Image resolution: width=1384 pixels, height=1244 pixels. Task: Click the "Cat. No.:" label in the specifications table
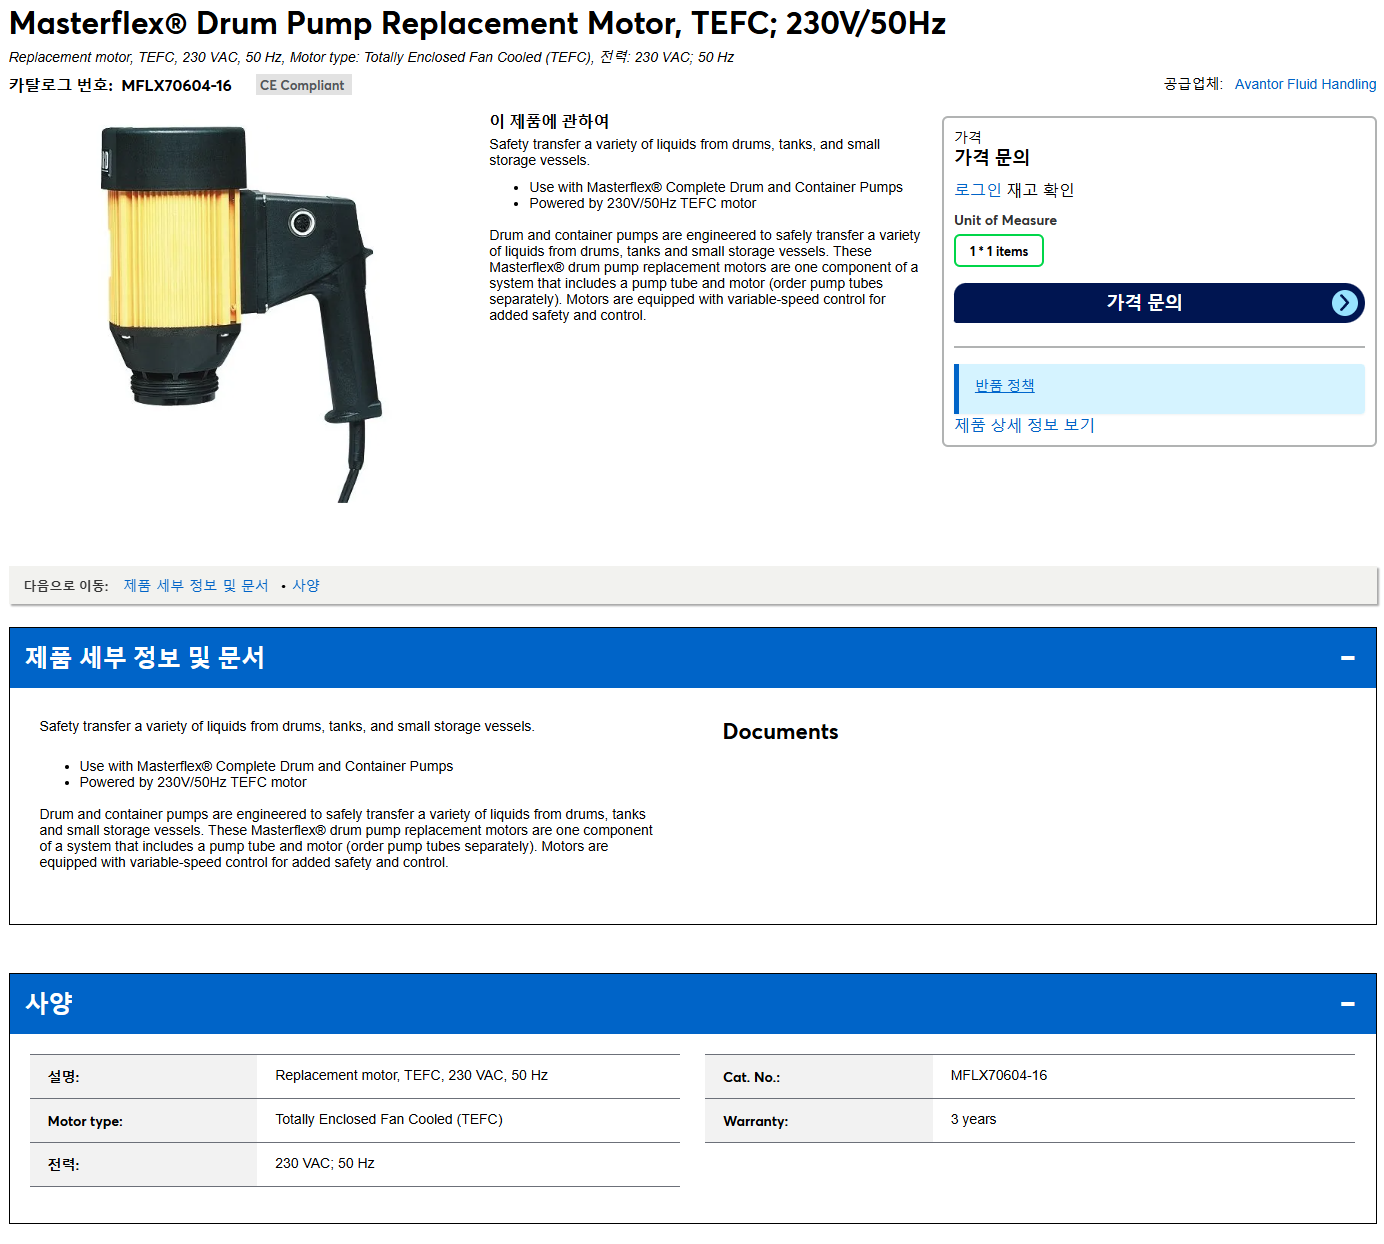point(751,1078)
